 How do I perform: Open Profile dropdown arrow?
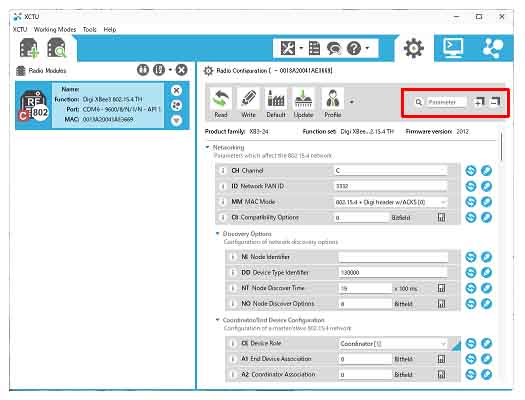[352, 102]
